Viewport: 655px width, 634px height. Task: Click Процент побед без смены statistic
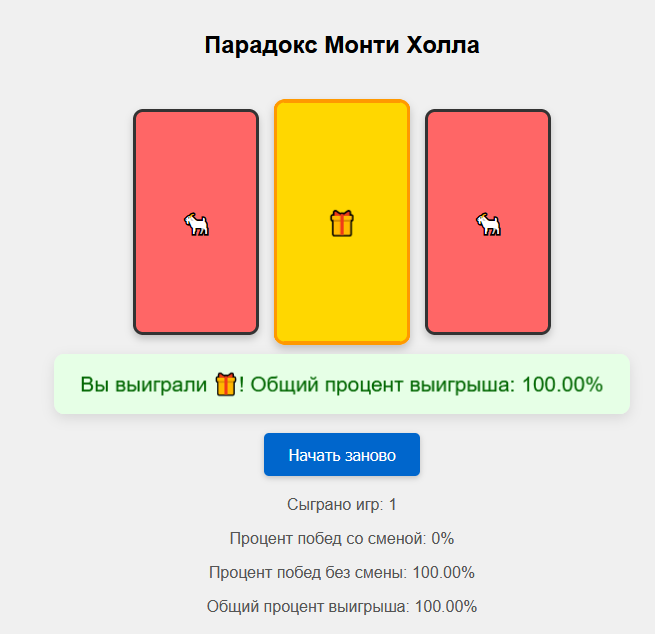(342, 572)
